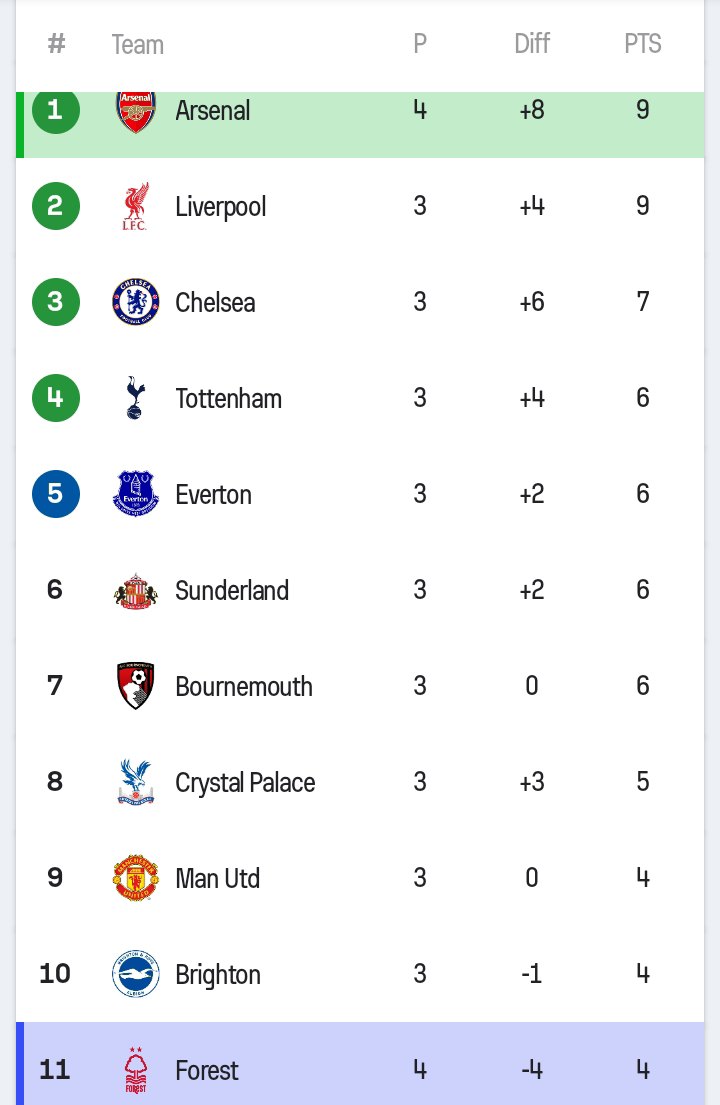Viewport: 720px width, 1105px height.
Task: Select the Tottenham cockerel crest
Action: point(135,398)
